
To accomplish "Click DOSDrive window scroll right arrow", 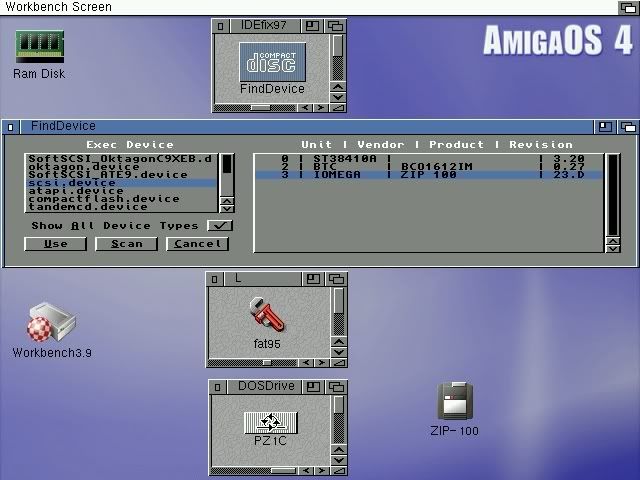I will coord(322,471).
